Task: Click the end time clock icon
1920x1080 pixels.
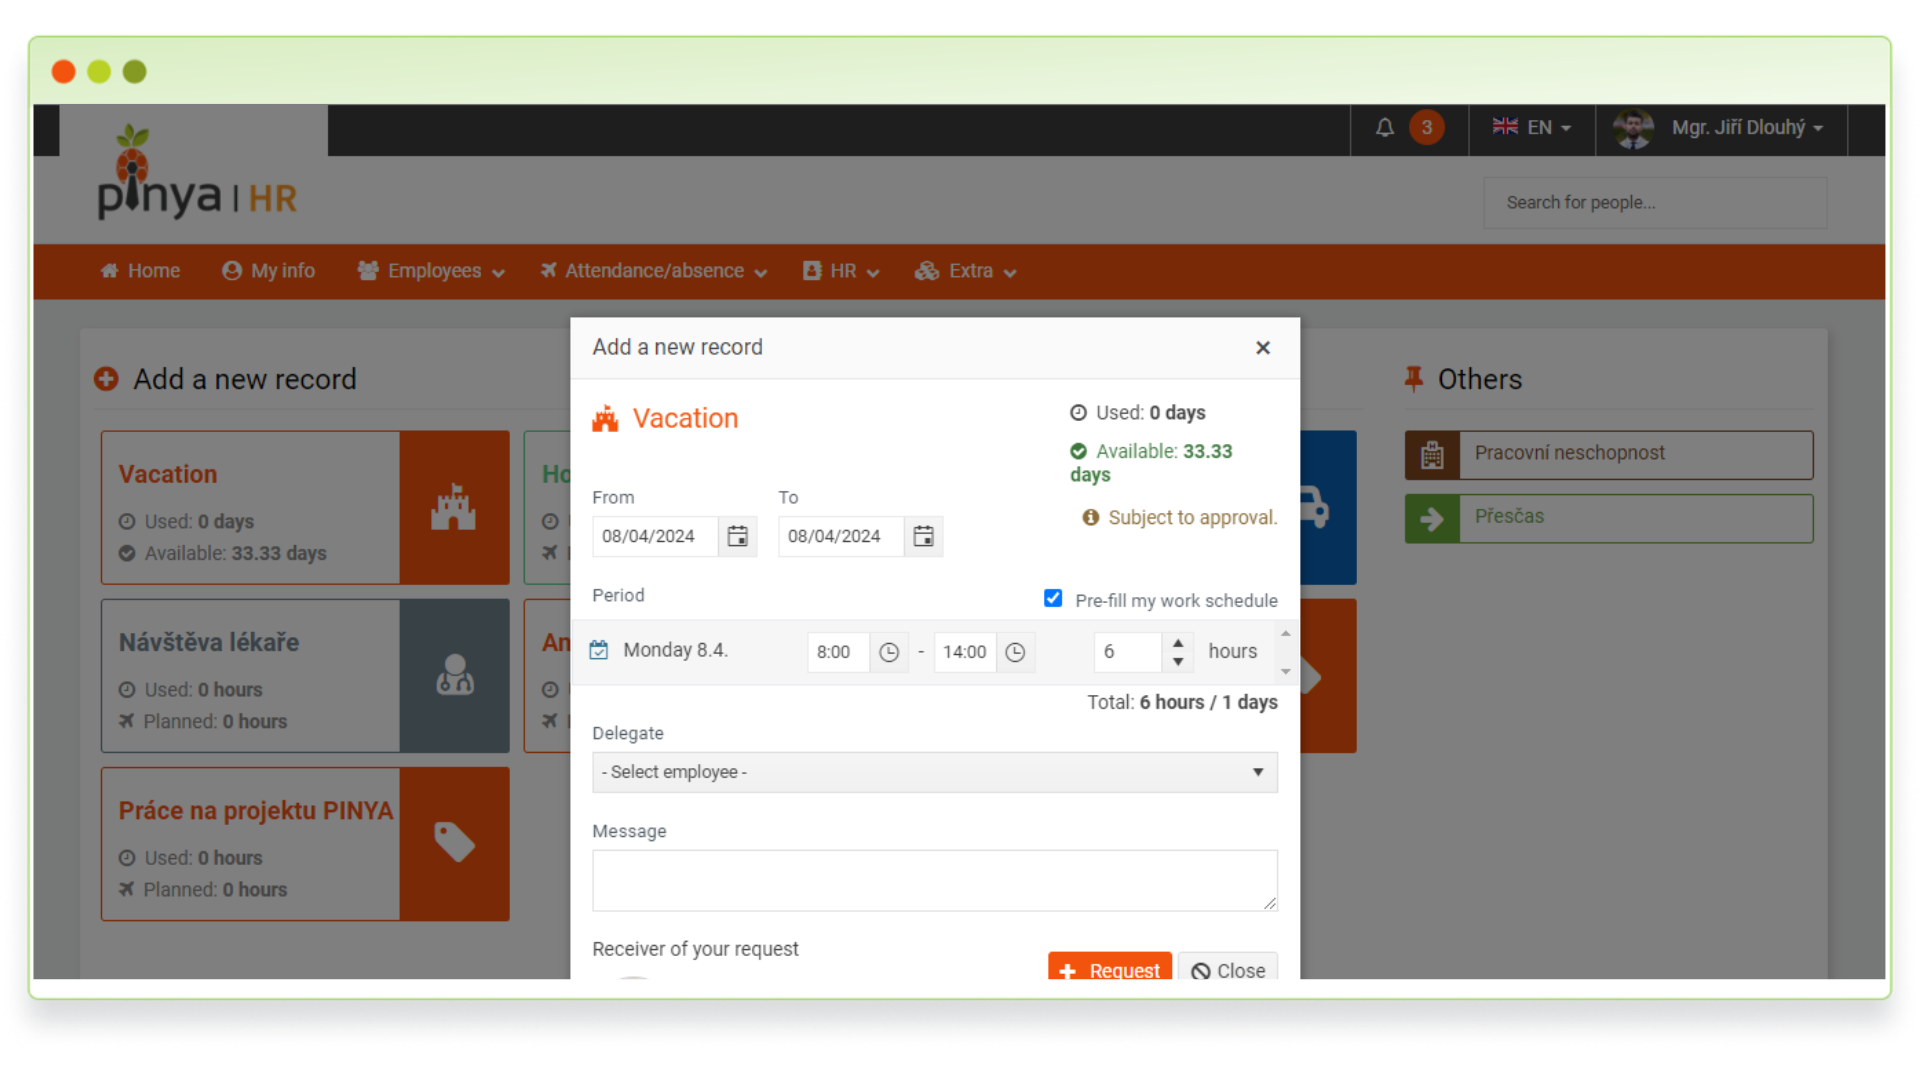Action: click(x=1015, y=653)
